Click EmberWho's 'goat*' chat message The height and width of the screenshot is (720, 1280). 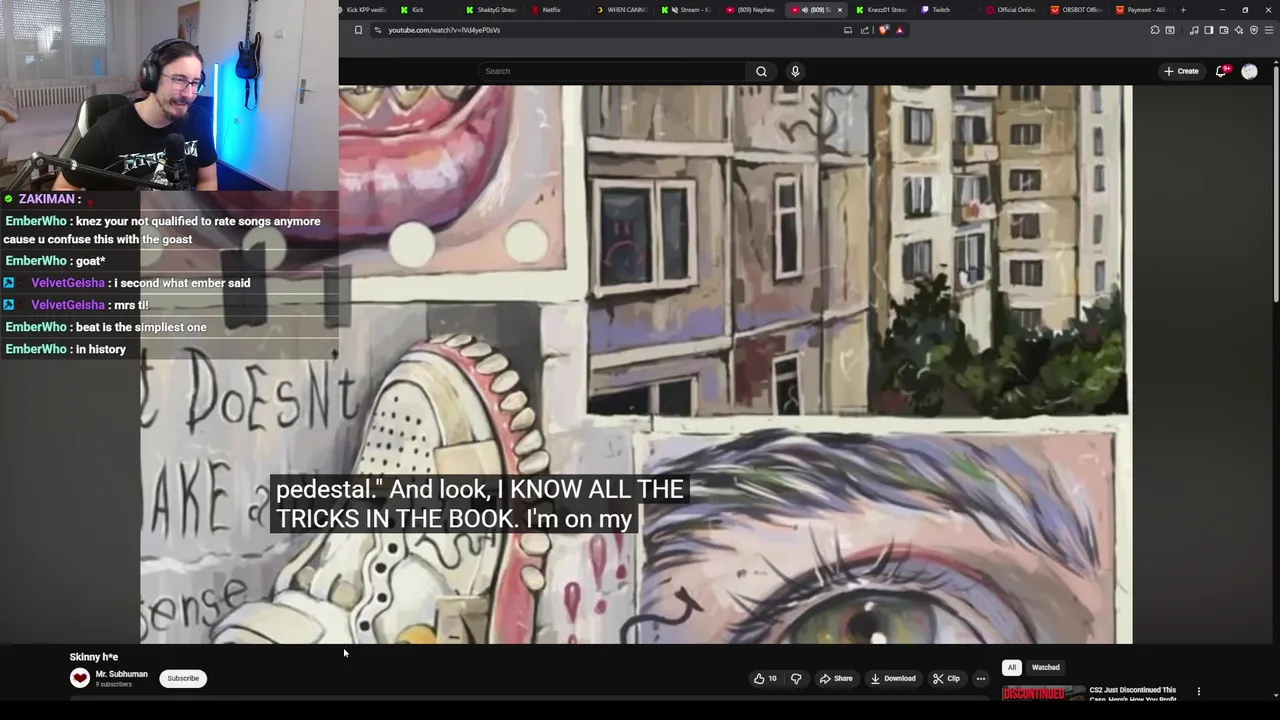90,261
